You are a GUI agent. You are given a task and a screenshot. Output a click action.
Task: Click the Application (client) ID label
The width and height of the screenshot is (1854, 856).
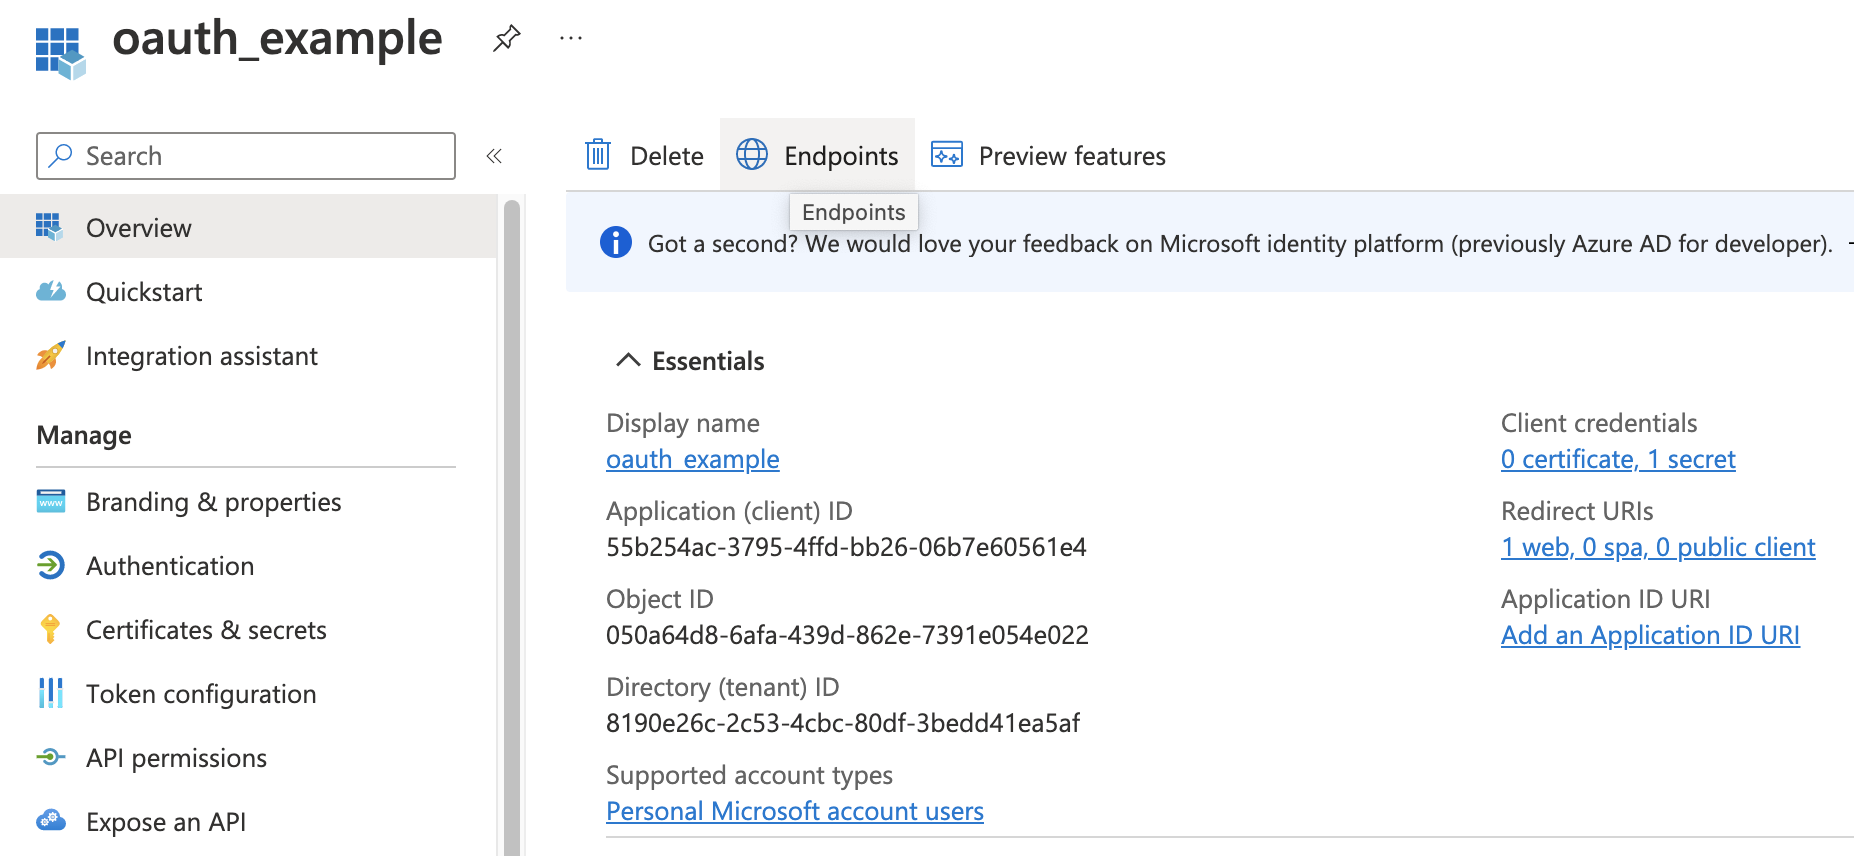pos(729,511)
